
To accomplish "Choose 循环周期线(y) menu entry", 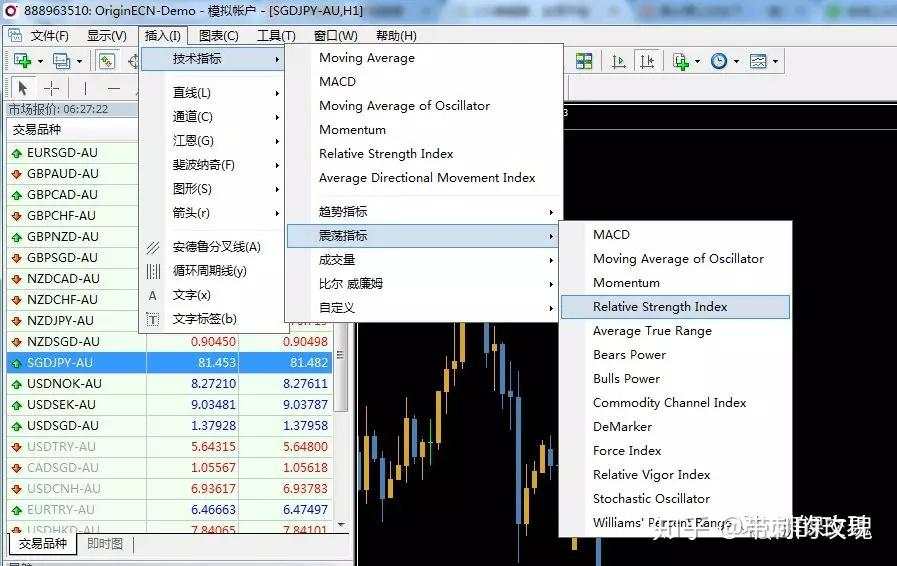I will (x=213, y=271).
